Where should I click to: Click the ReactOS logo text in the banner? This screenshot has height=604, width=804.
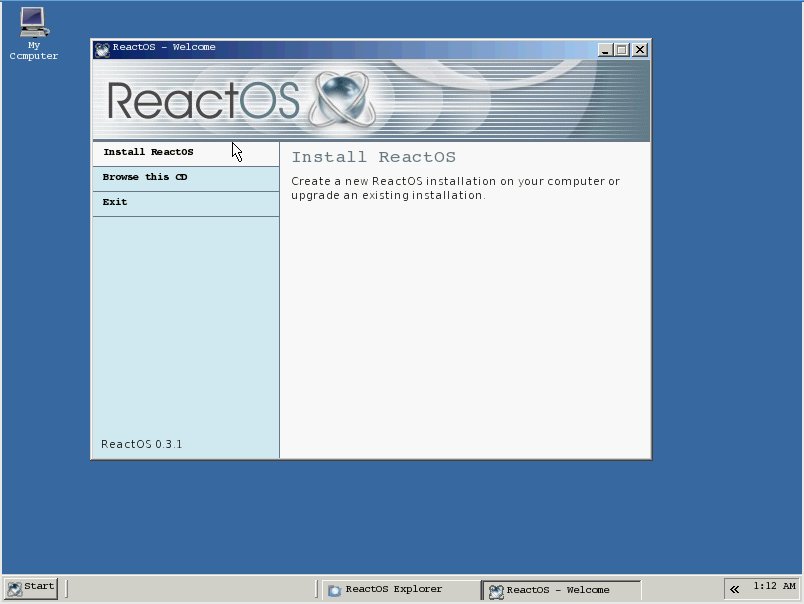pos(203,101)
